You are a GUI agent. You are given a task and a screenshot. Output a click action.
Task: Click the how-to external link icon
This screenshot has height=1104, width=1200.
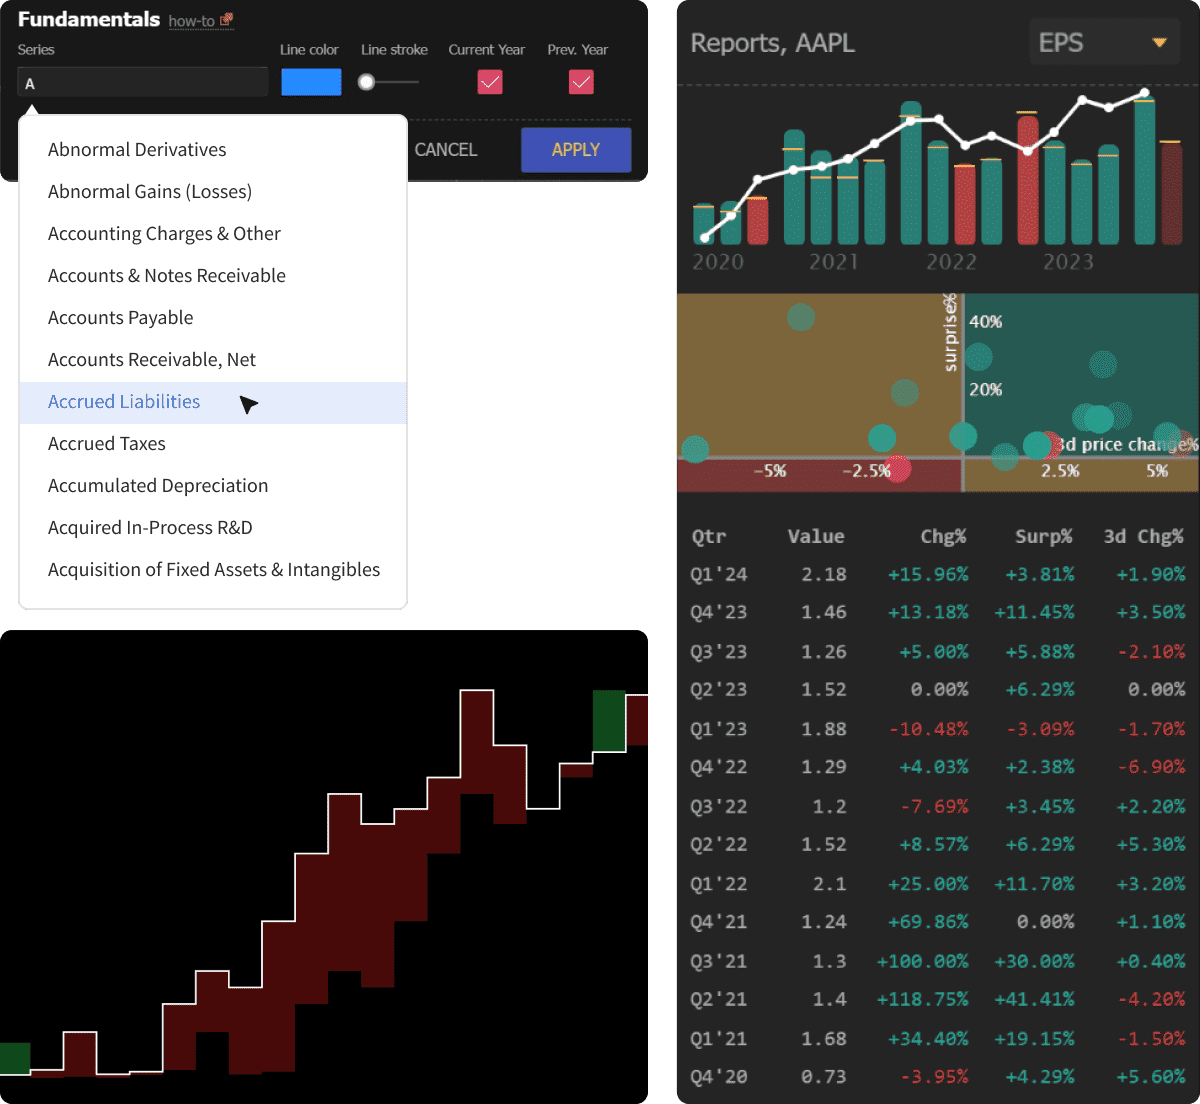227,20
